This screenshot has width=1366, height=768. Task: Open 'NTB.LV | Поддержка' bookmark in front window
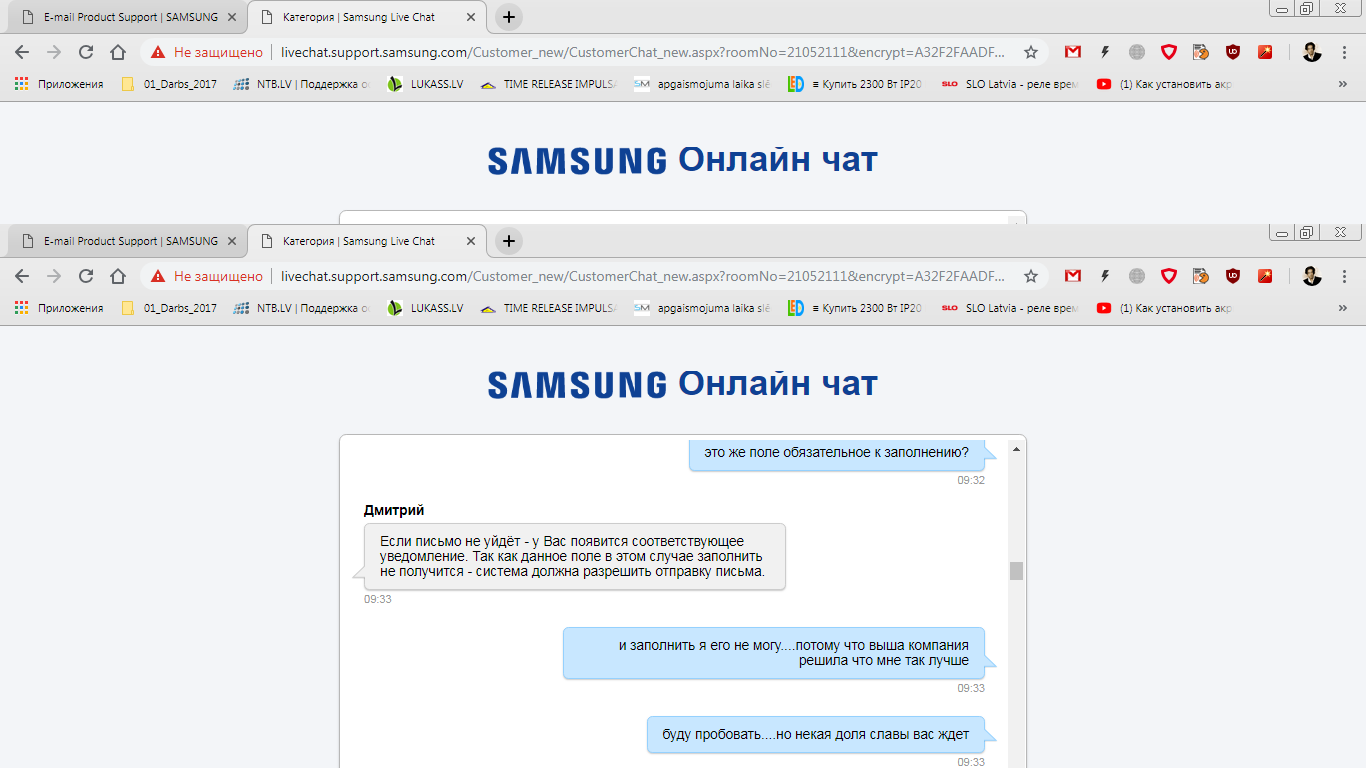point(302,308)
